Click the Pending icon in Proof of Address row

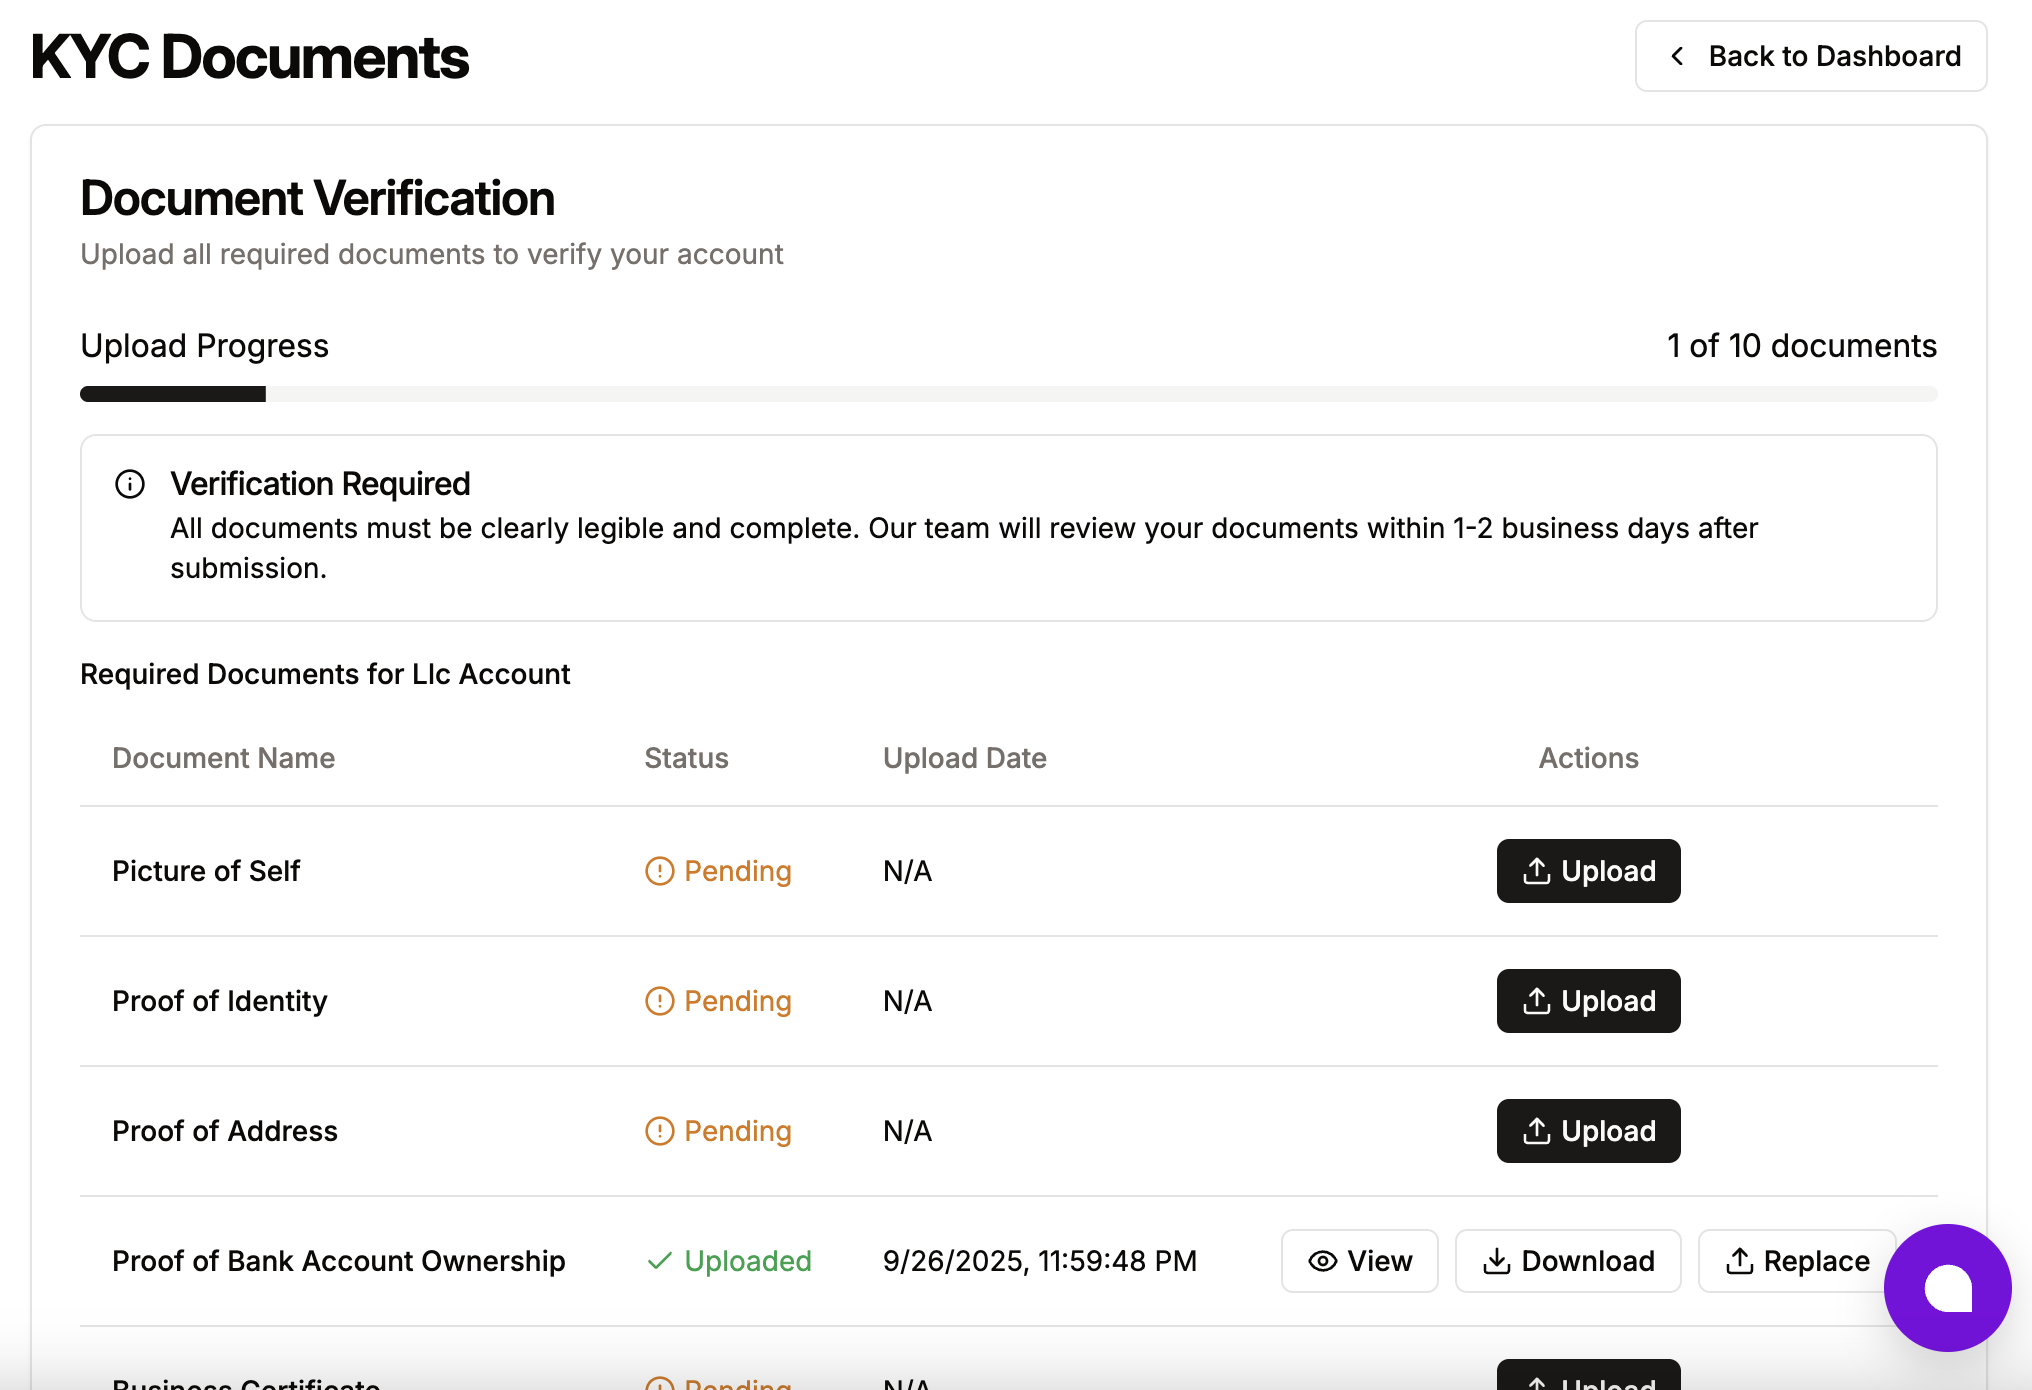pyautogui.click(x=659, y=1131)
